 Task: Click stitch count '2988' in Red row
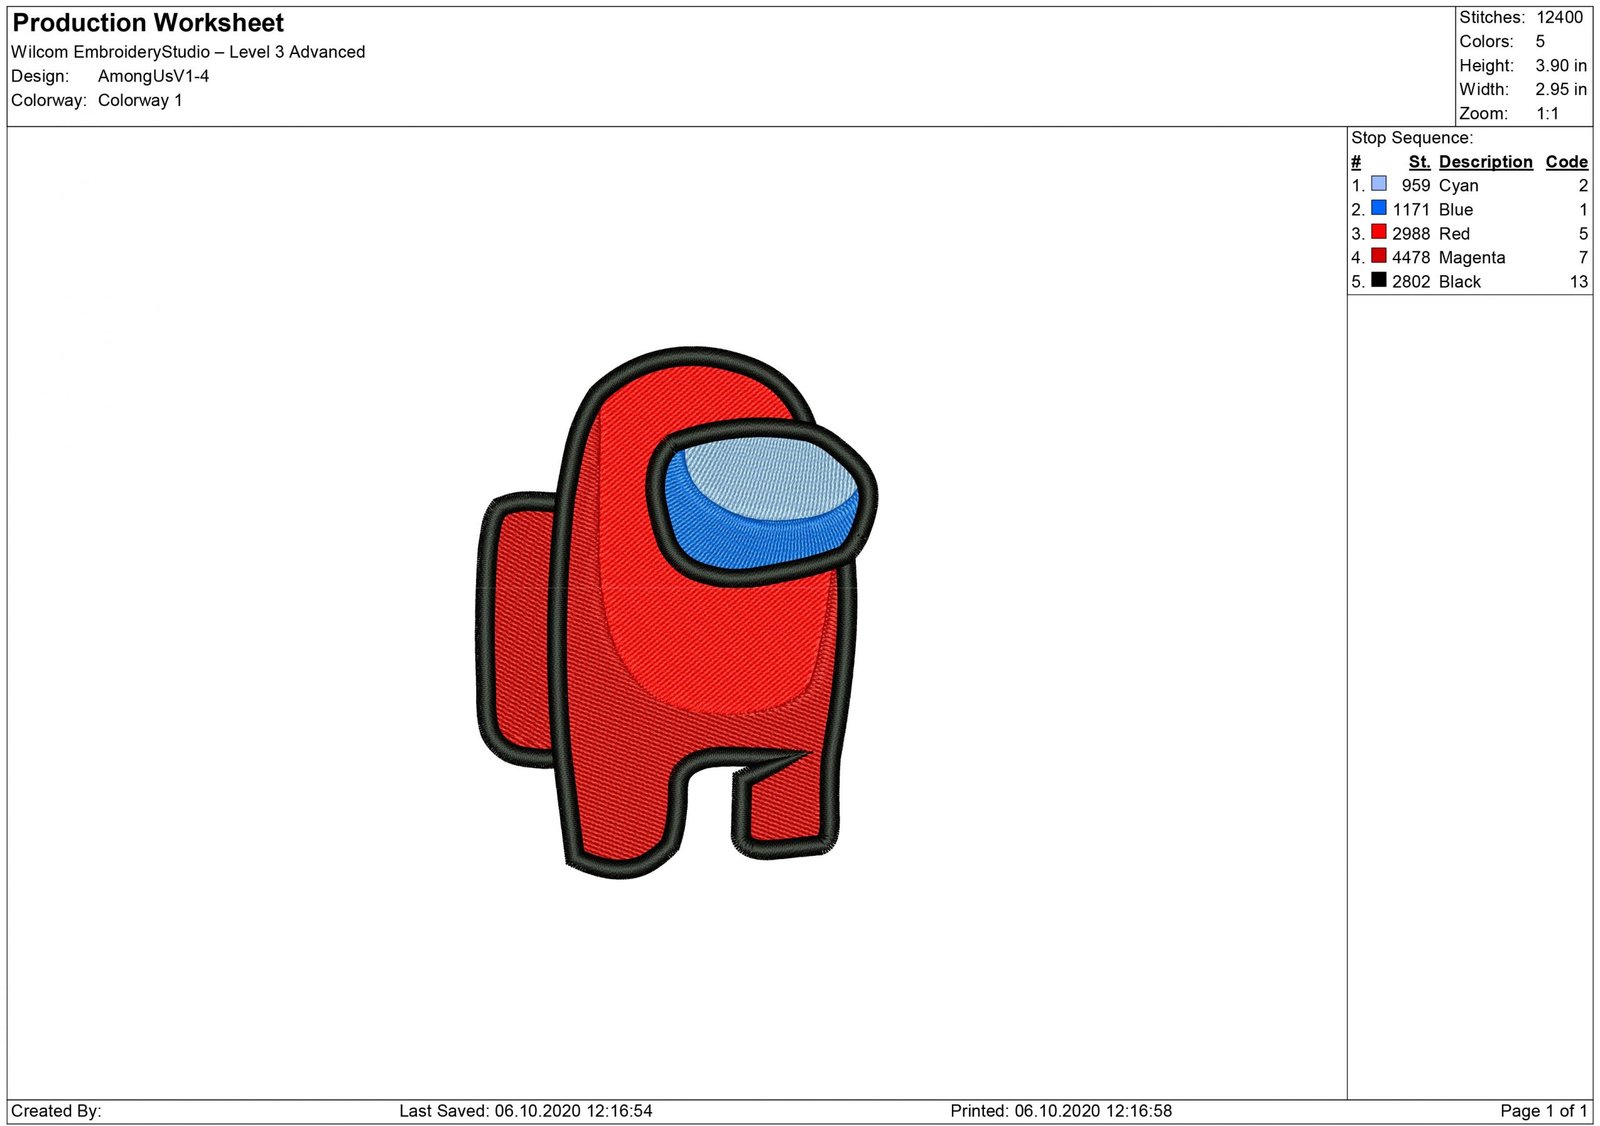[x=1411, y=234]
